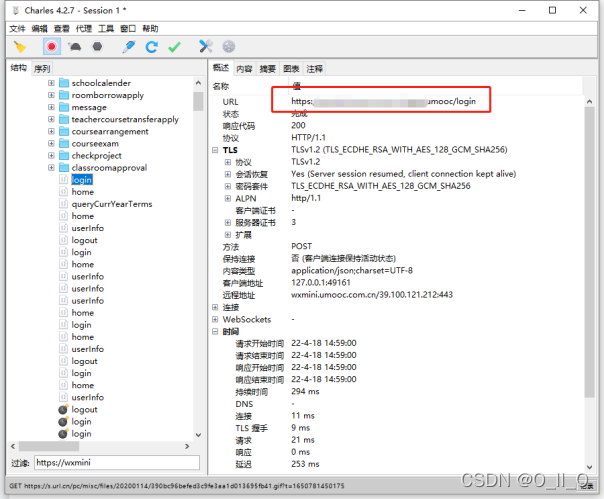Switch to the 内容 tab
The image size is (604, 499).
[244, 69]
